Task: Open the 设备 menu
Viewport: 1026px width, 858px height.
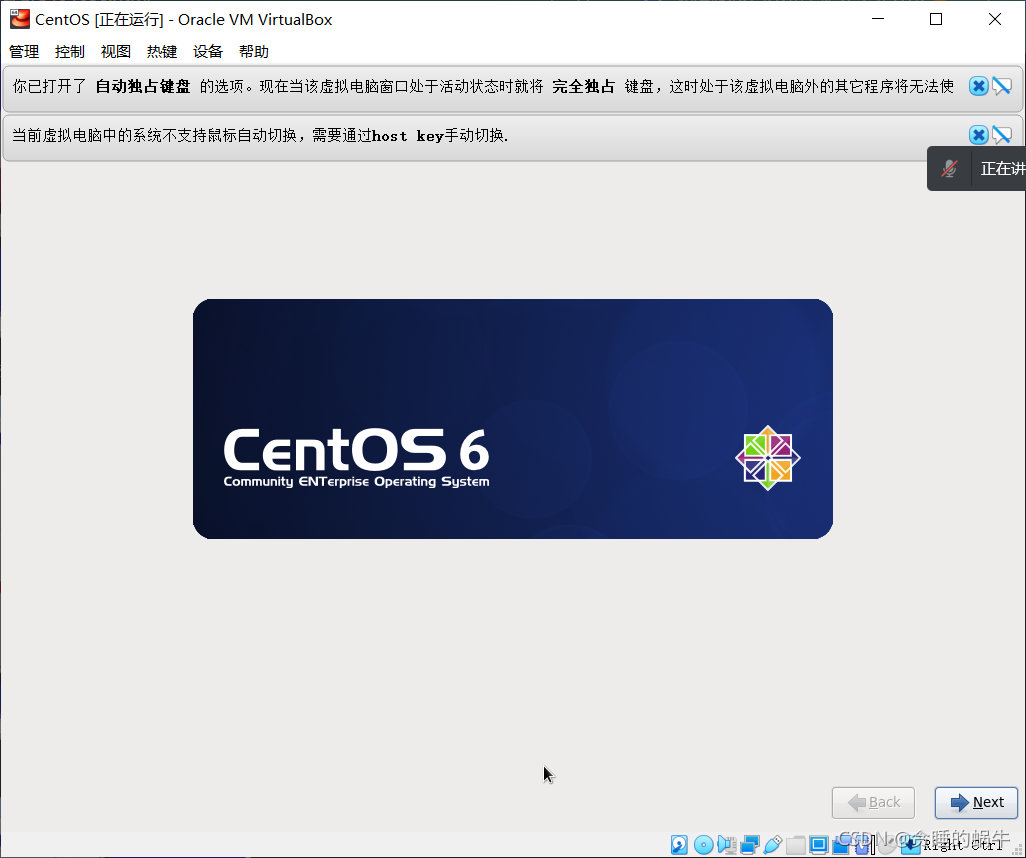Action: coord(208,52)
